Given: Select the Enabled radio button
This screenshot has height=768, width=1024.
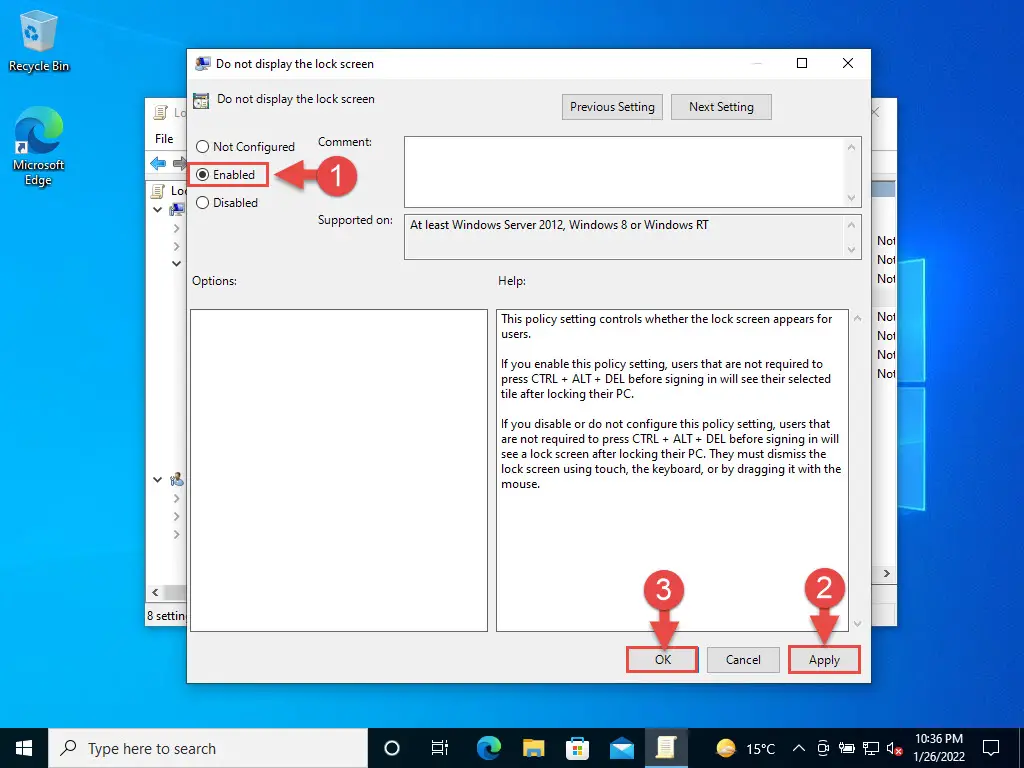Looking at the screenshot, I should (204, 175).
